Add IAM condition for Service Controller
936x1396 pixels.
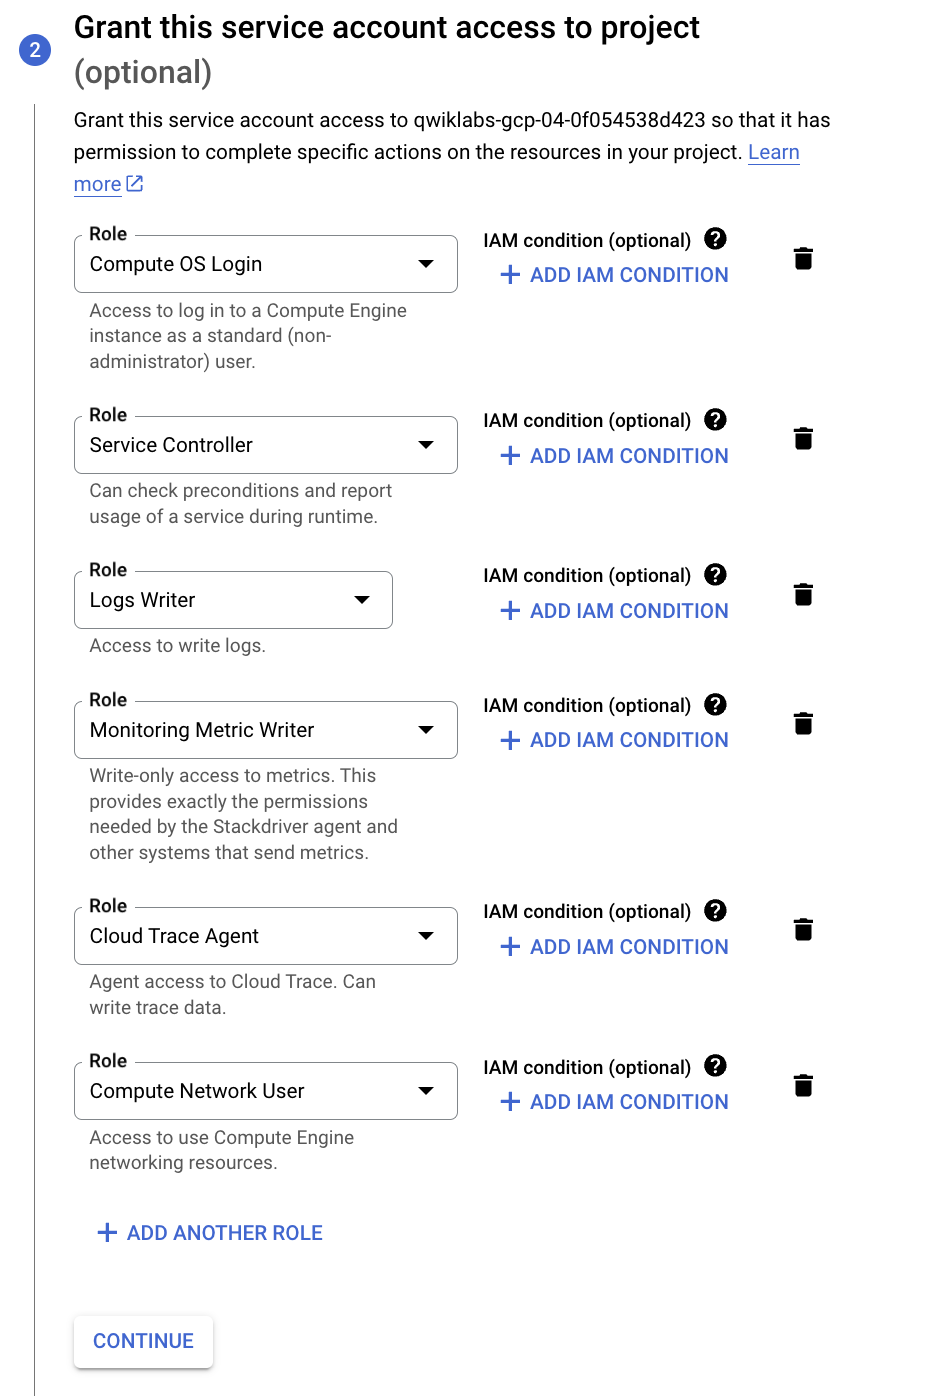pyautogui.click(x=614, y=456)
